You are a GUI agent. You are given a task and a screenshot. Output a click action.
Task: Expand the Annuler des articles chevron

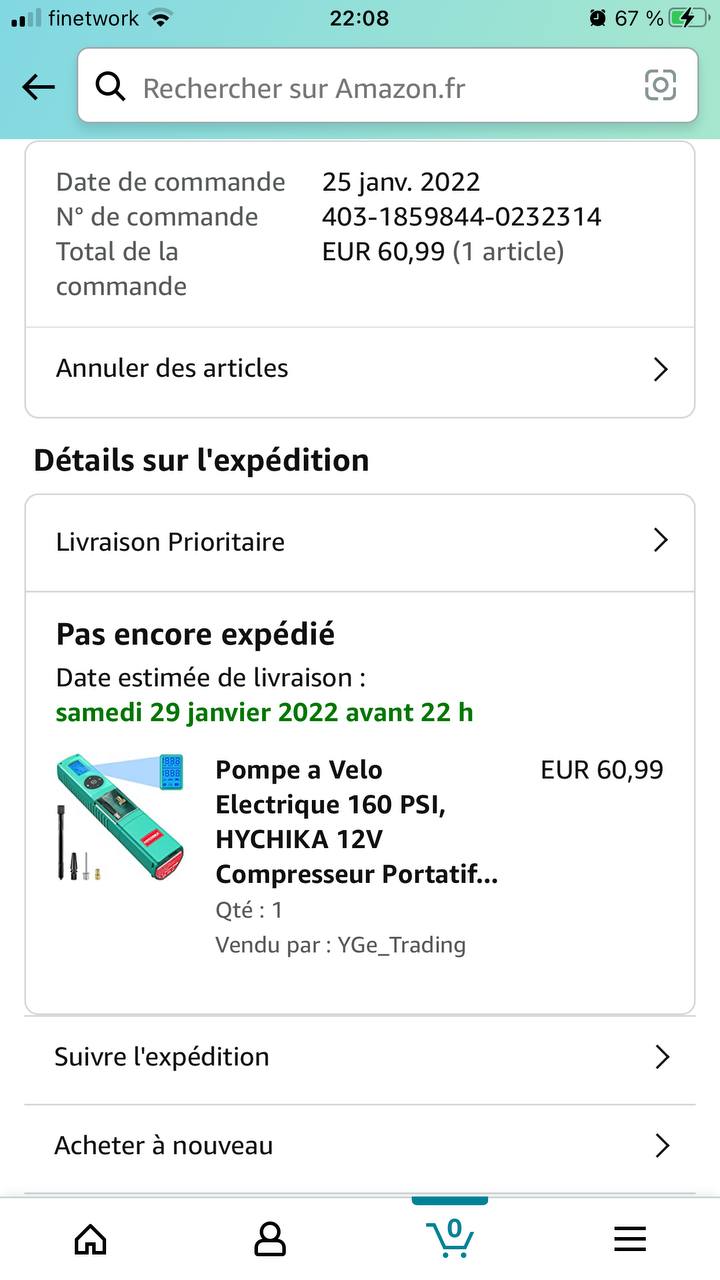click(x=660, y=369)
